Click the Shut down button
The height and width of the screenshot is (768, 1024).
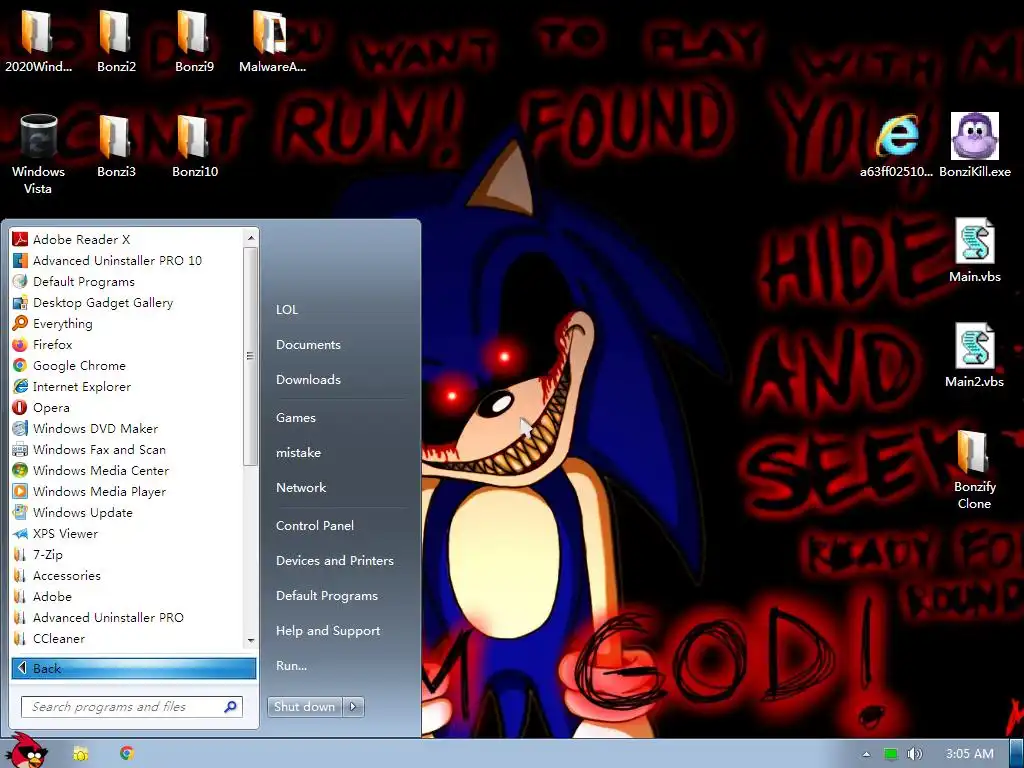click(304, 707)
